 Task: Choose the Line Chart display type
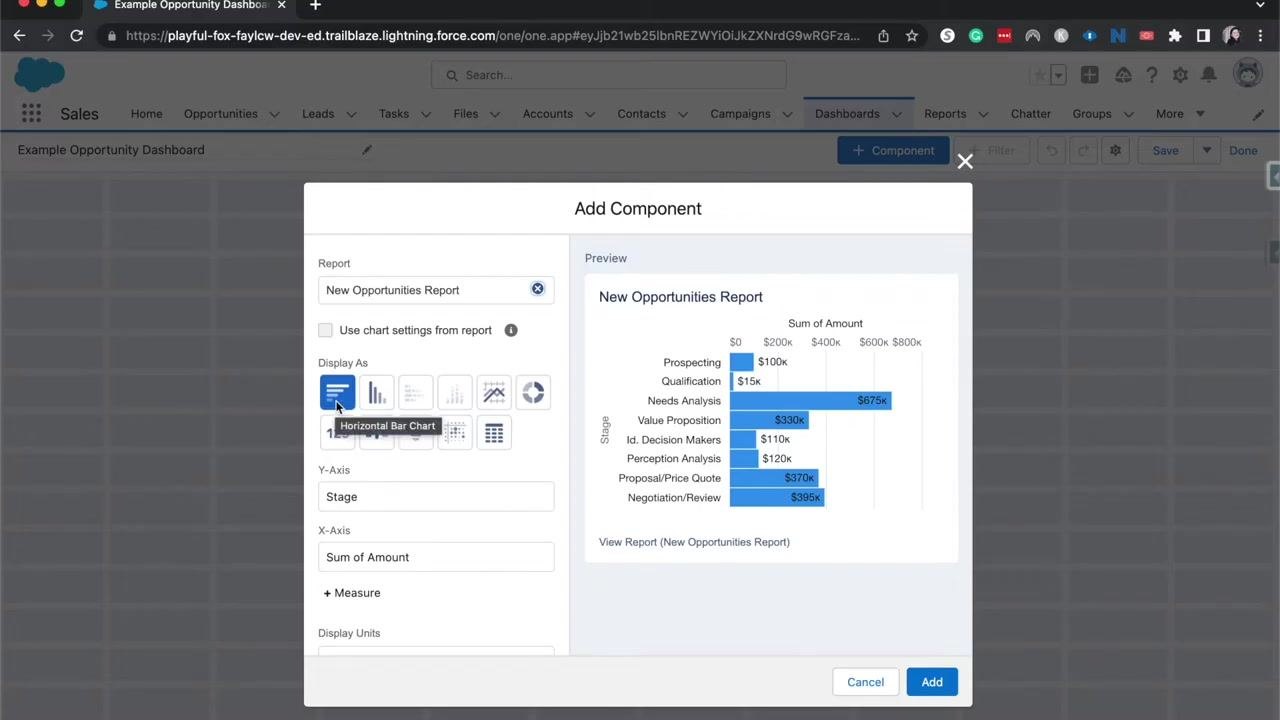(x=494, y=393)
